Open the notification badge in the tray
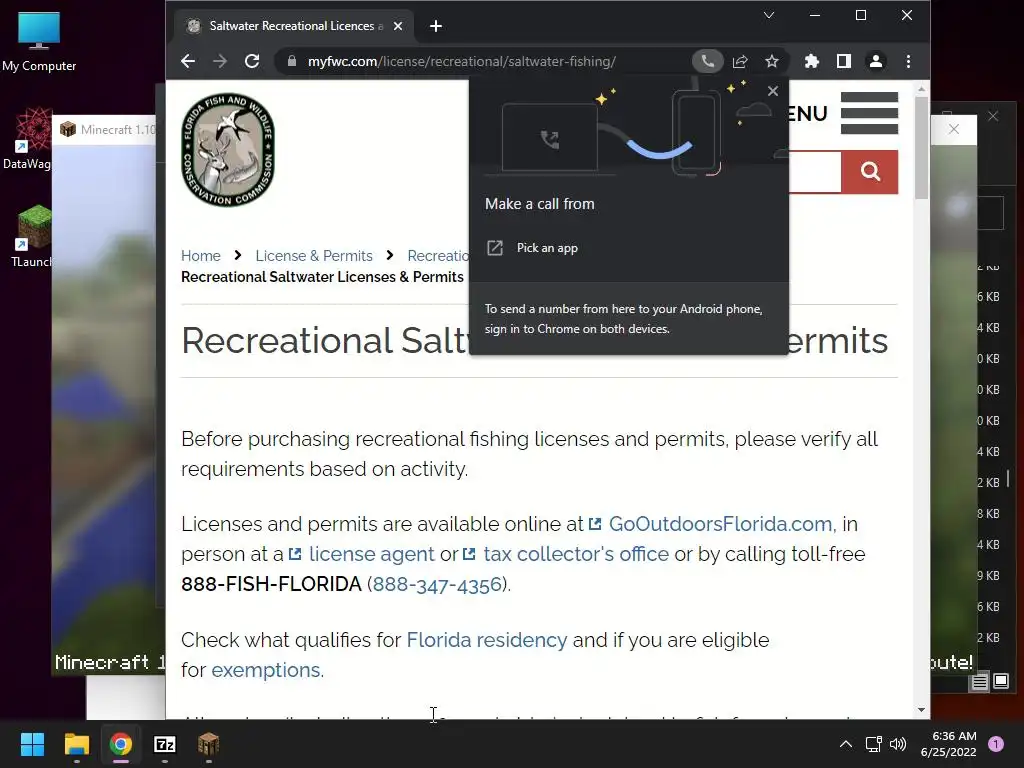 (x=996, y=744)
